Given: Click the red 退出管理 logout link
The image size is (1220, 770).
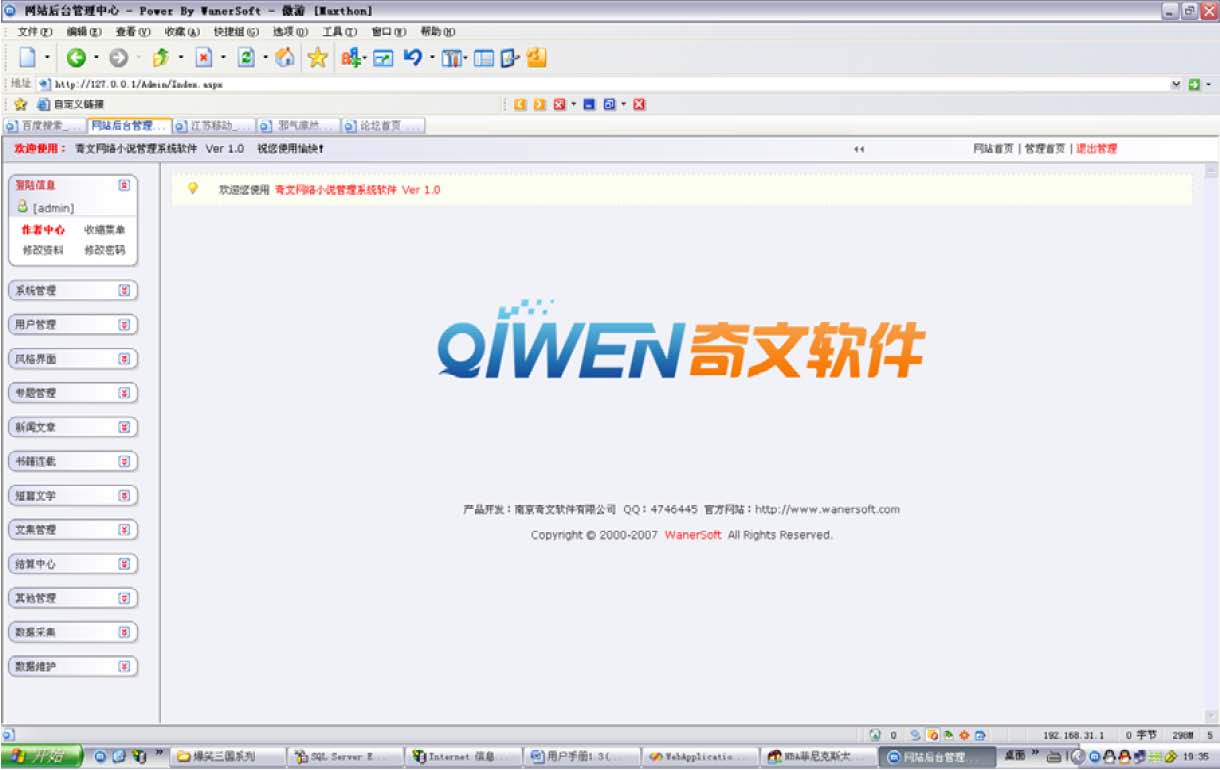Looking at the screenshot, I should [1096, 149].
